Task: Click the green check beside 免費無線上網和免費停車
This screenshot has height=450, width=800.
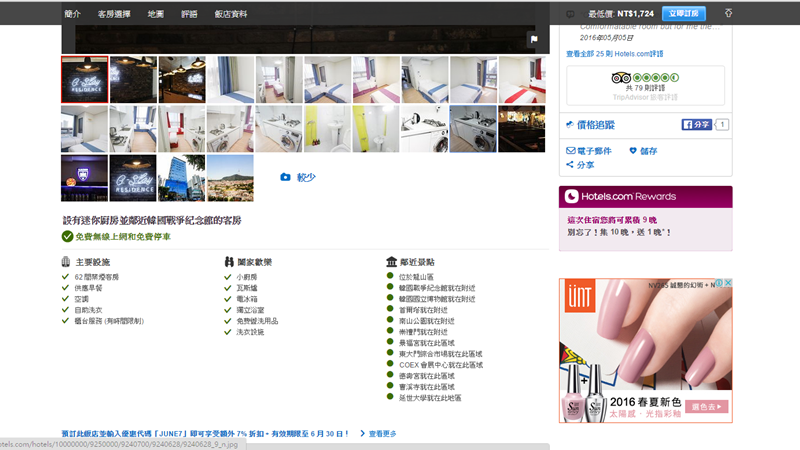Action: coord(67,236)
